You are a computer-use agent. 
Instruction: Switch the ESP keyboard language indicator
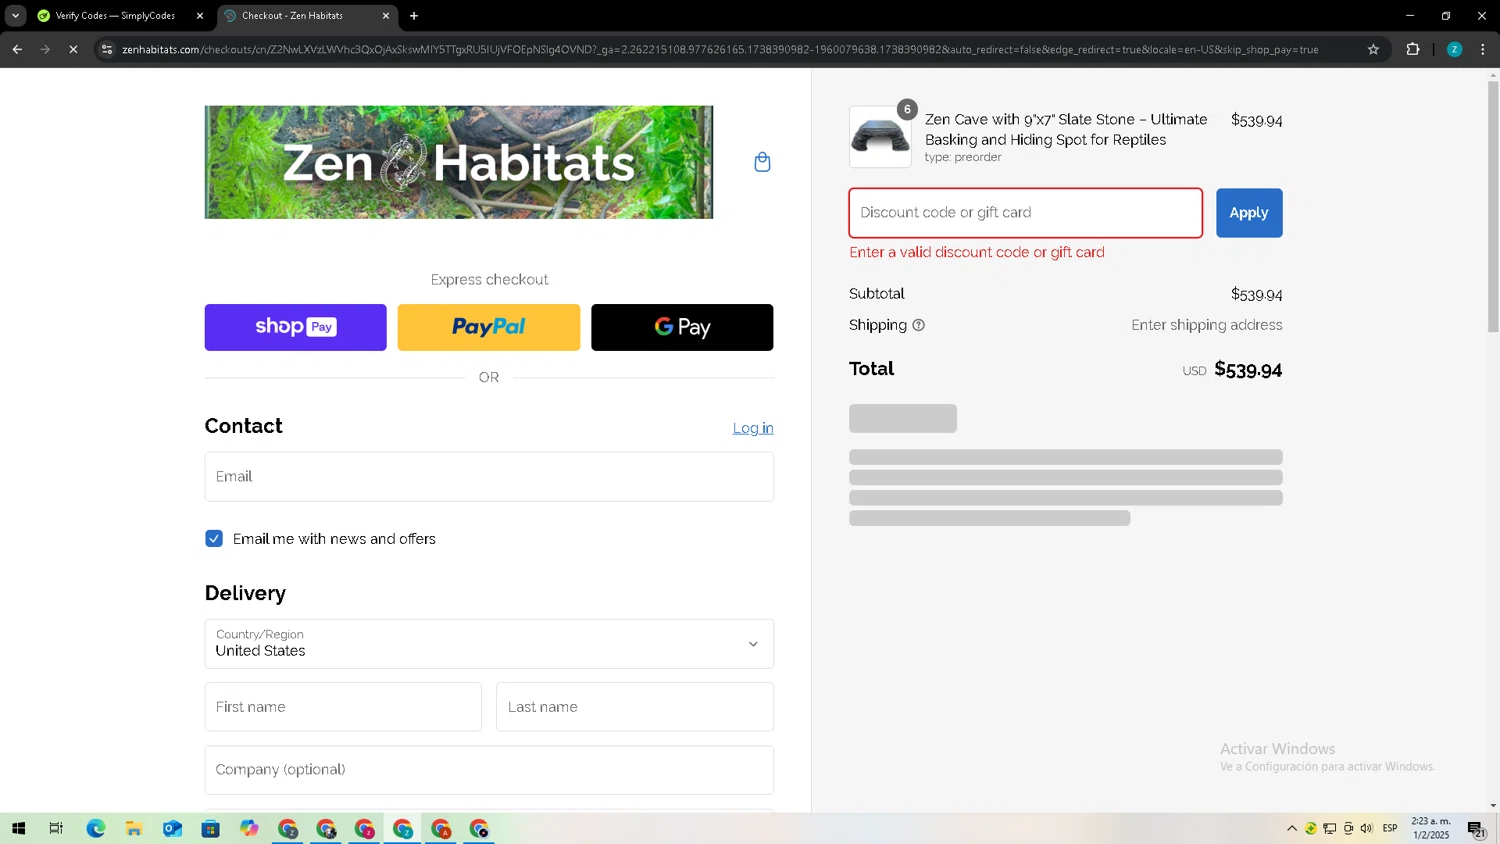(x=1390, y=828)
